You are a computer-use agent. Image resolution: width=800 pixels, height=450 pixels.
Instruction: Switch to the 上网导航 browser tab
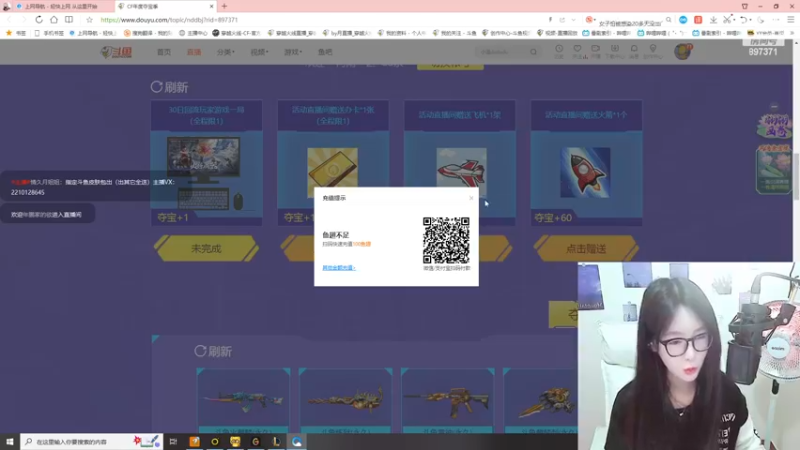[60, 6]
